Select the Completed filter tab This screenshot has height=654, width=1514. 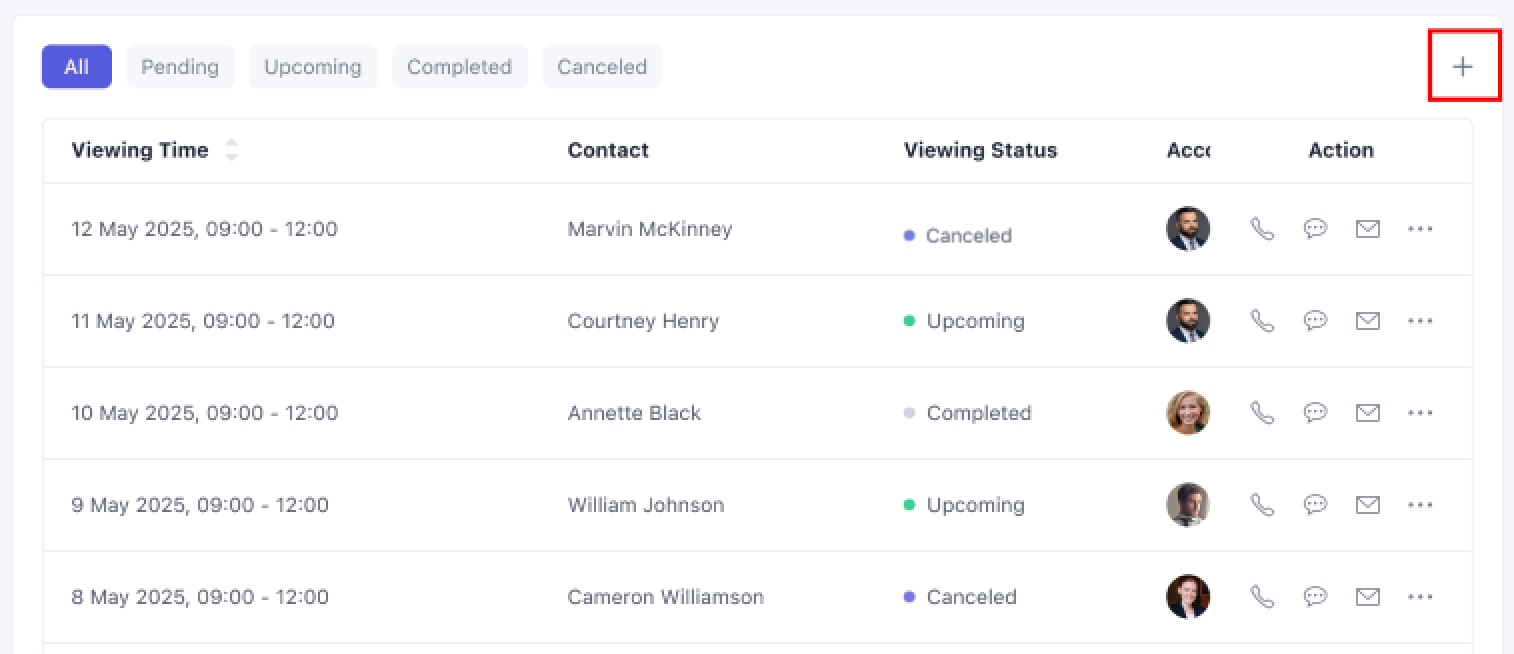pyautogui.click(x=459, y=67)
